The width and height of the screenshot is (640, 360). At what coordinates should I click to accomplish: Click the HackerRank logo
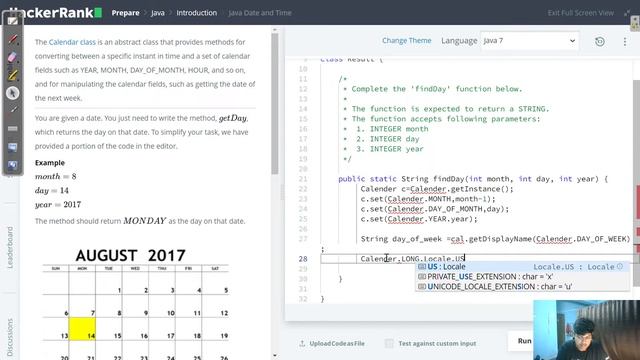point(56,13)
